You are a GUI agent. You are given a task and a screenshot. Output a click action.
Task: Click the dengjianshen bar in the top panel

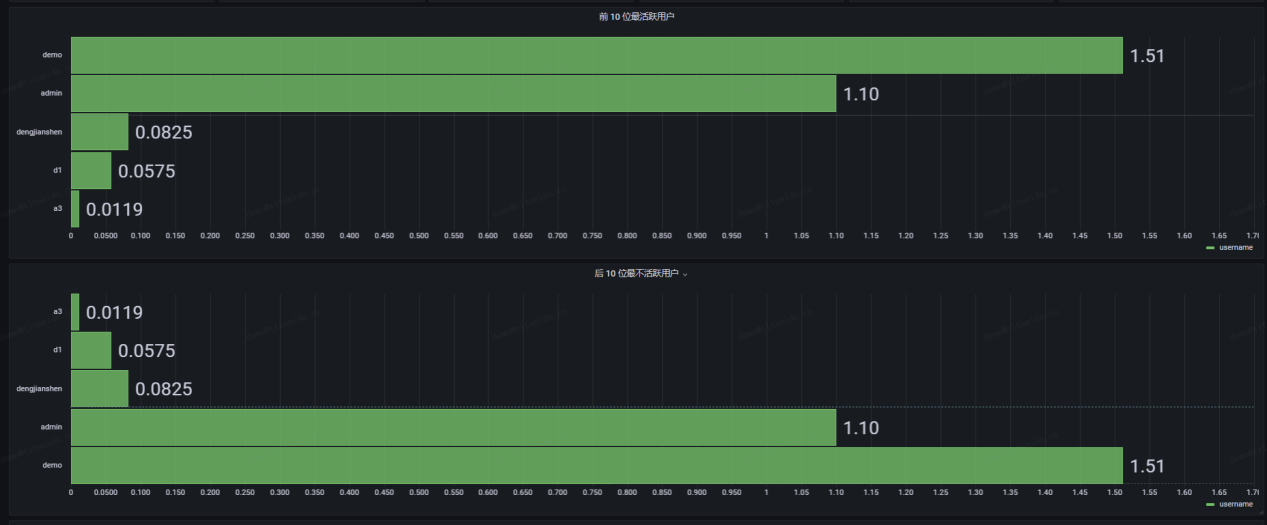tap(99, 132)
